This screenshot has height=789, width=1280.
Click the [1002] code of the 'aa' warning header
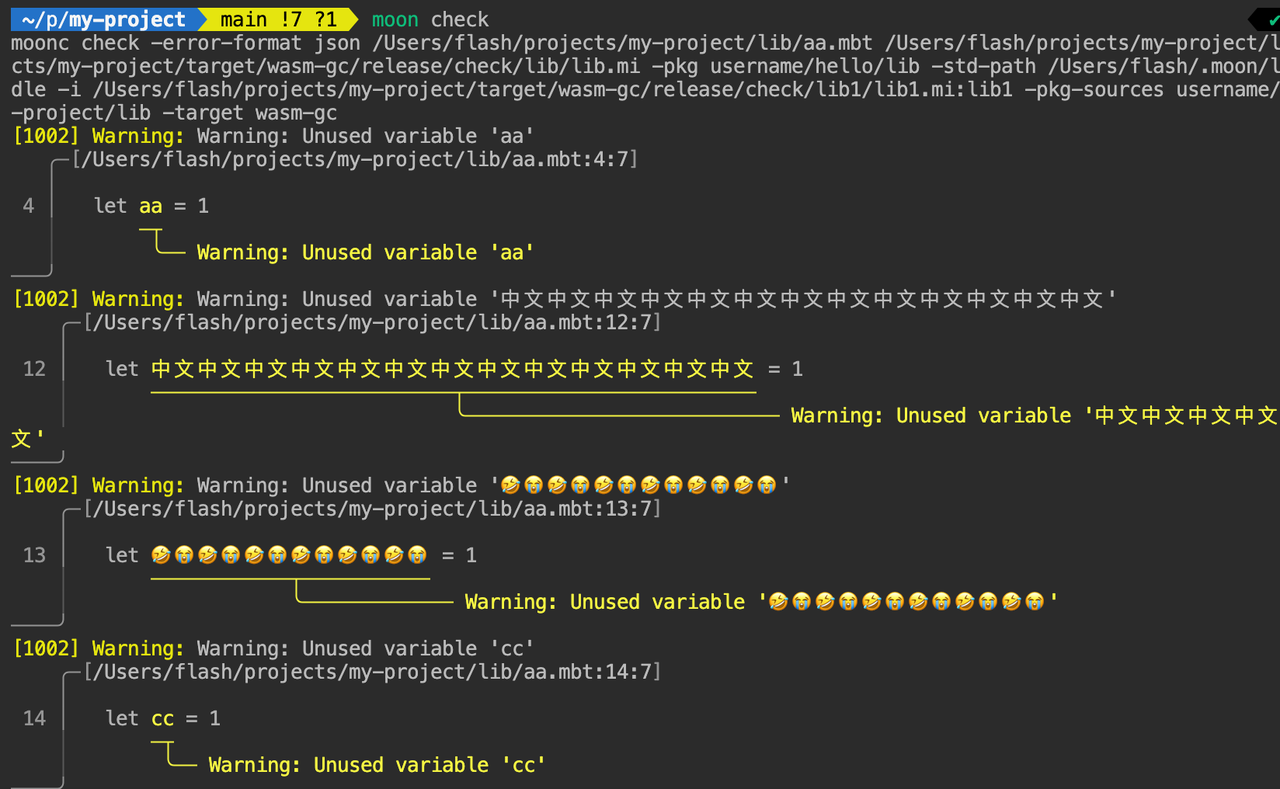45,136
